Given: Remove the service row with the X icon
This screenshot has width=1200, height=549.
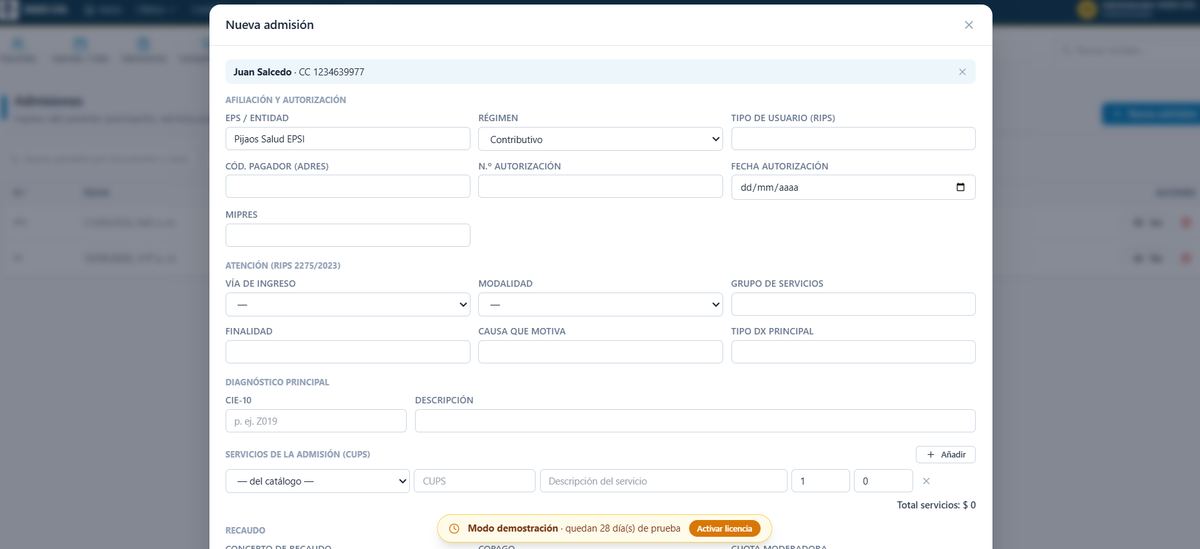Looking at the screenshot, I should [x=926, y=481].
